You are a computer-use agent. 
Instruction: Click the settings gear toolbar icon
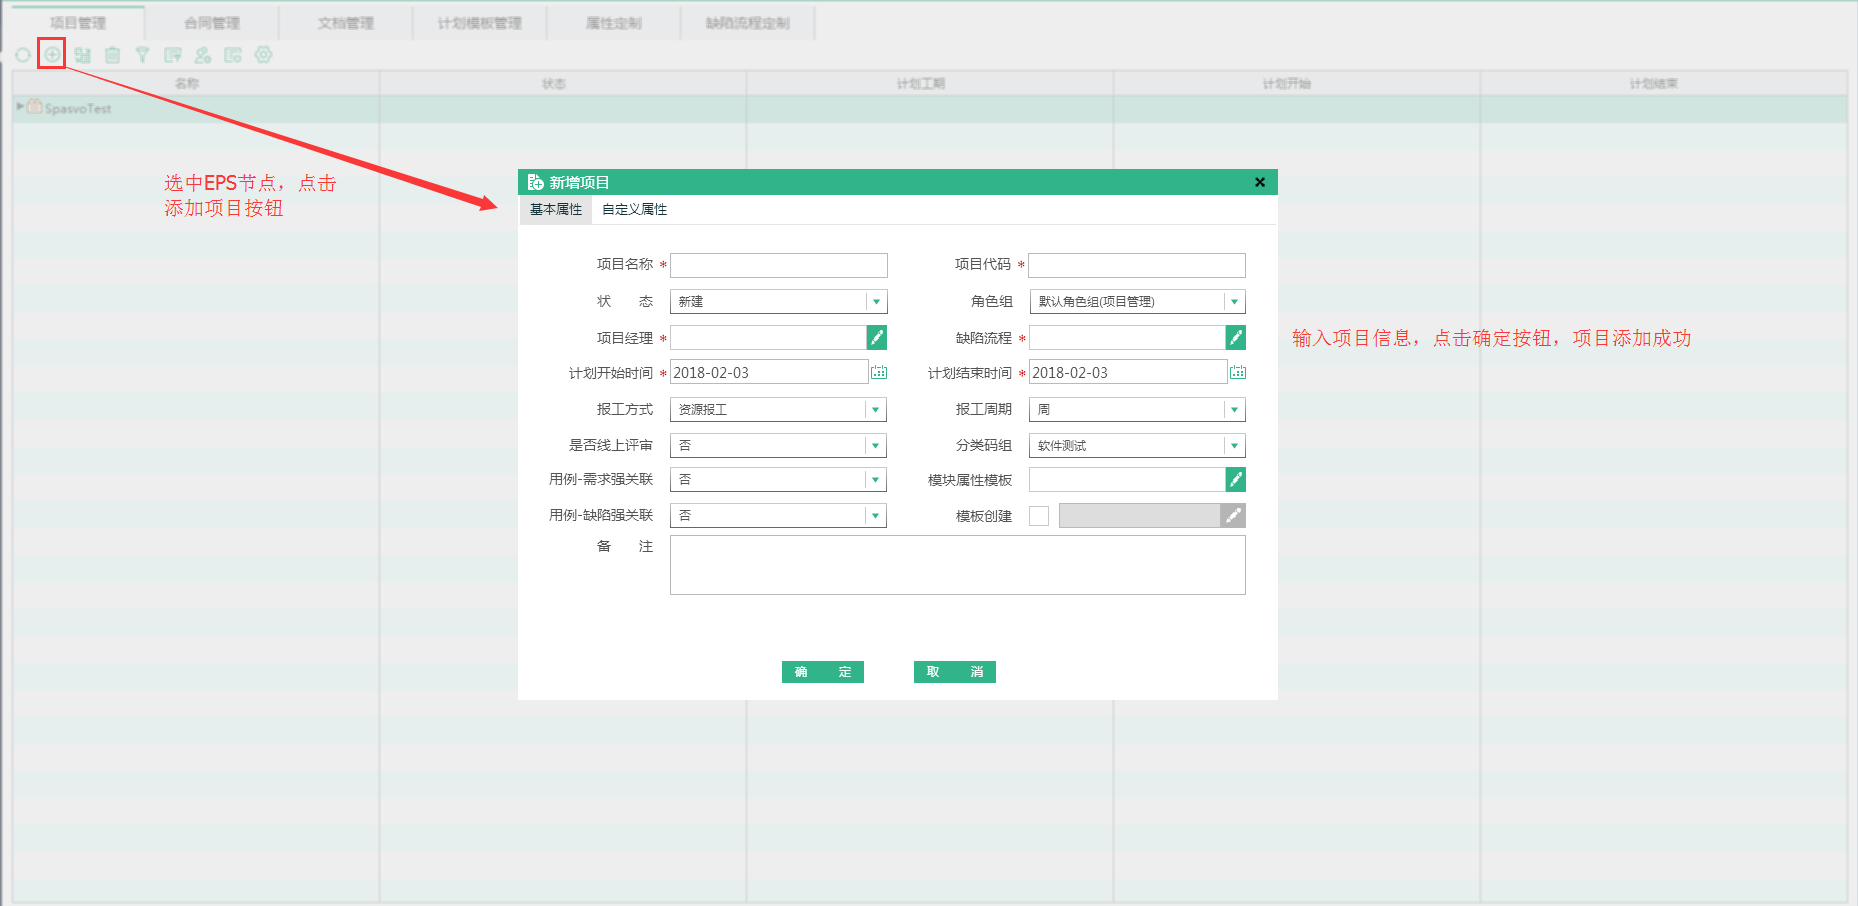click(x=263, y=55)
